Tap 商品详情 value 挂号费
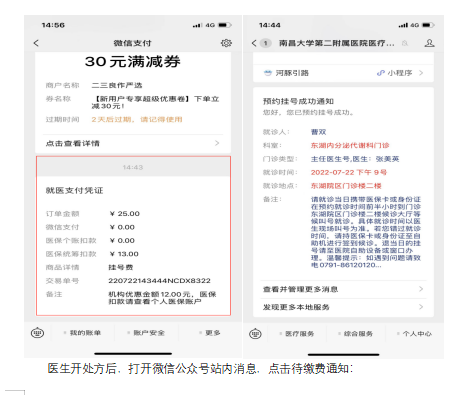The width and height of the screenshot is (466, 395). pyautogui.click(x=121, y=267)
